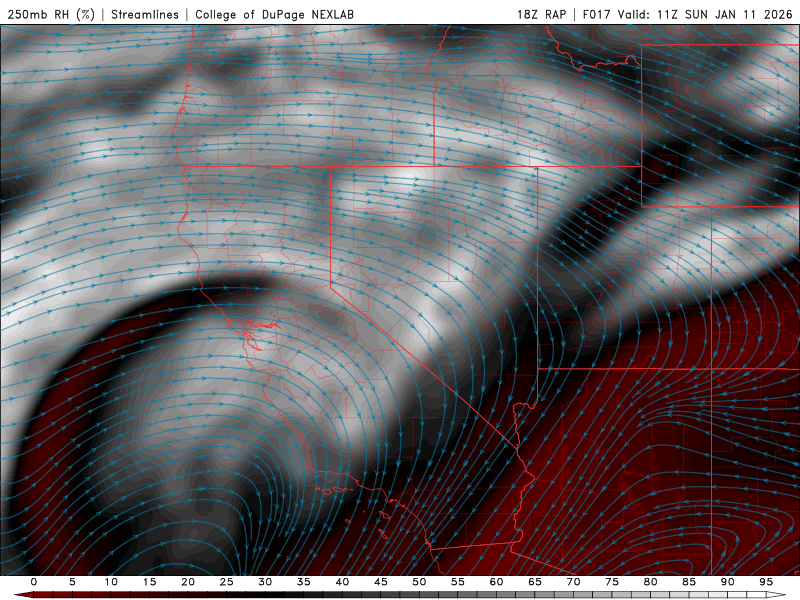The width and height of the screenshot is (800, 600).
Task: Click the colorbar label '55'
Action: click(458, 582)
